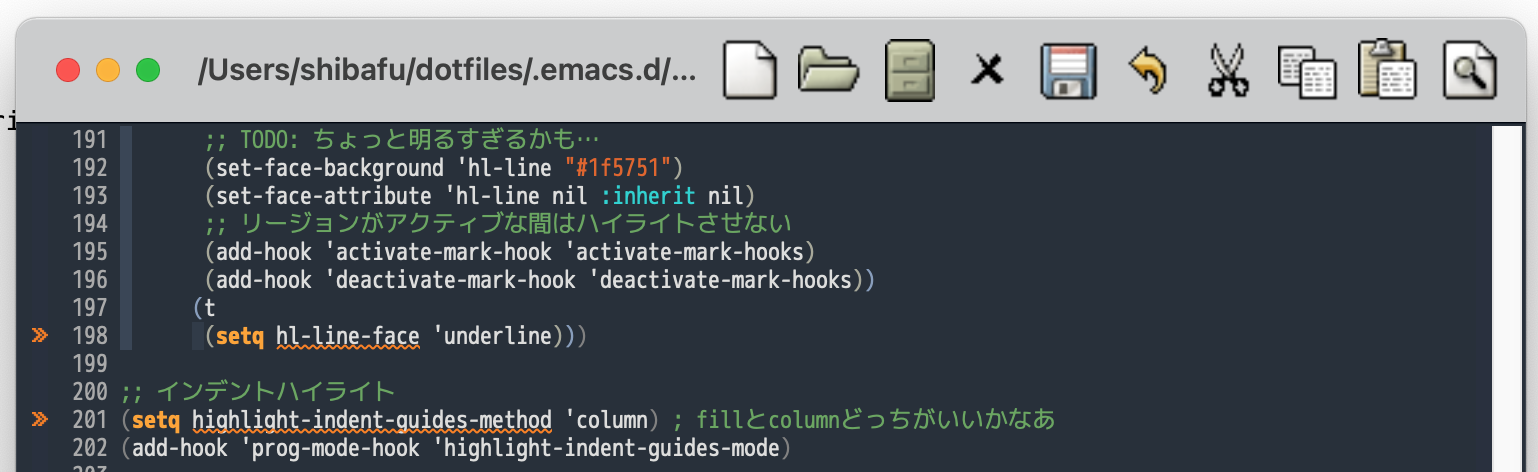The width and height of the screenshot is (1538, 472).
Task: Click the underlined hl-line-face symbol
Action: pos(347,336)
